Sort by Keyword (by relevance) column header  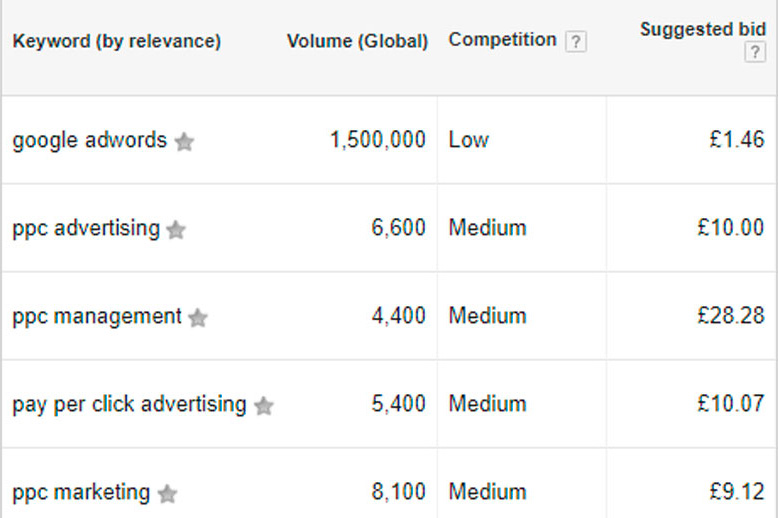116,41
